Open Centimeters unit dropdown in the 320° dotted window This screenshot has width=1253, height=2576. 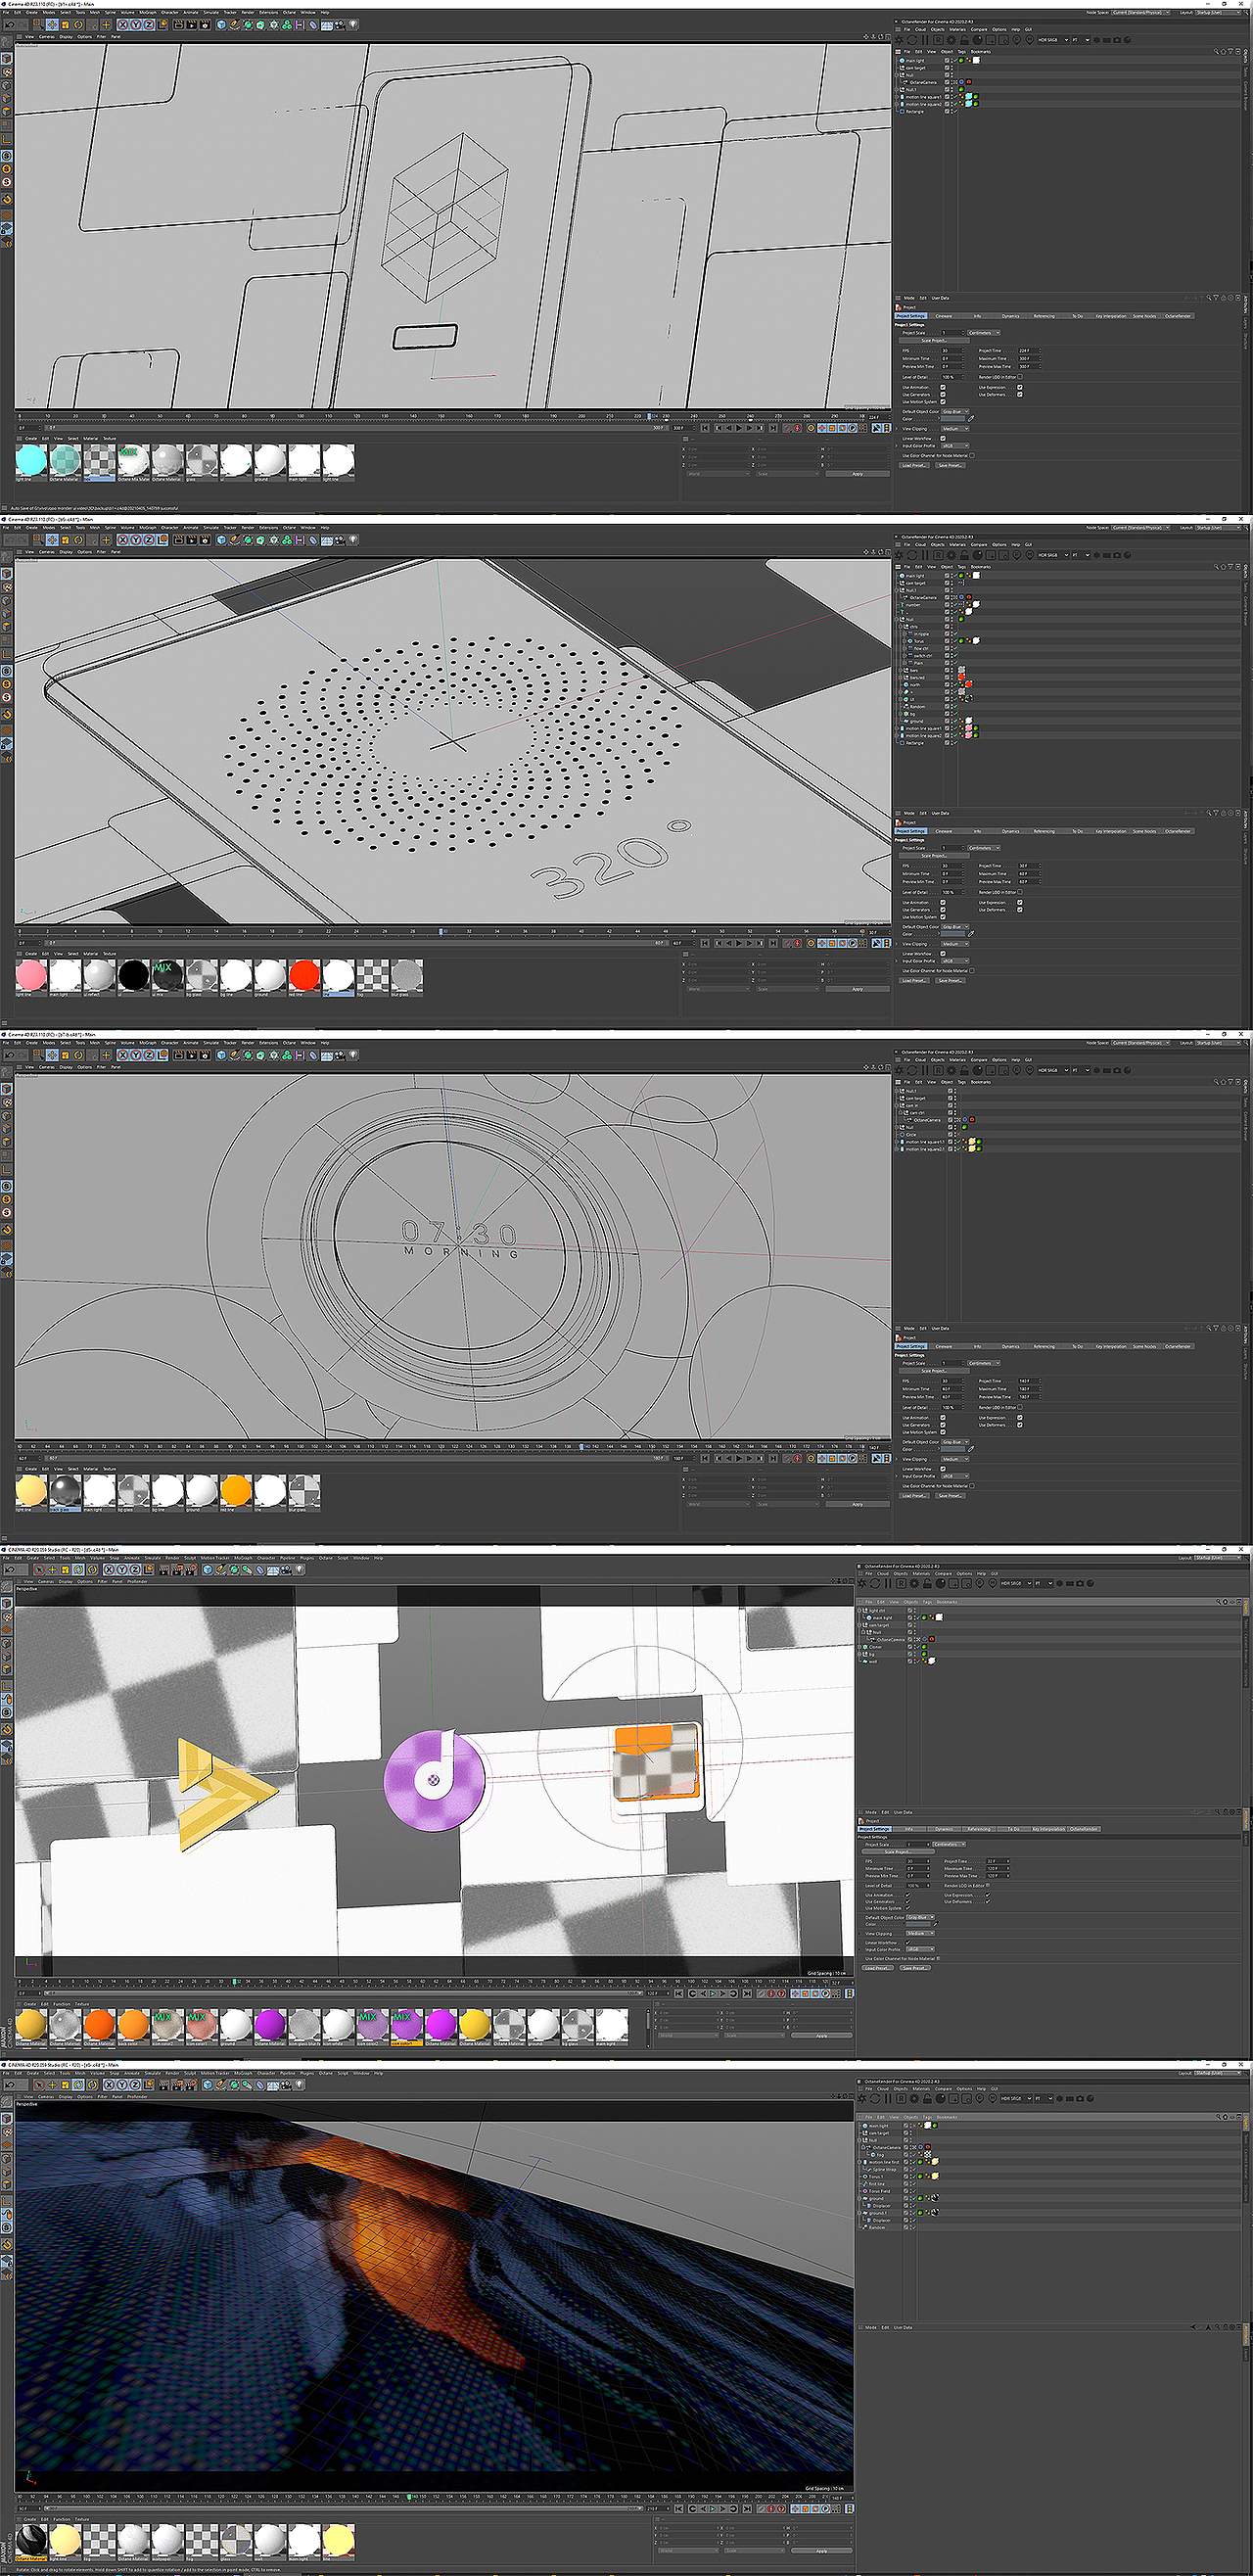click(984, 848)
